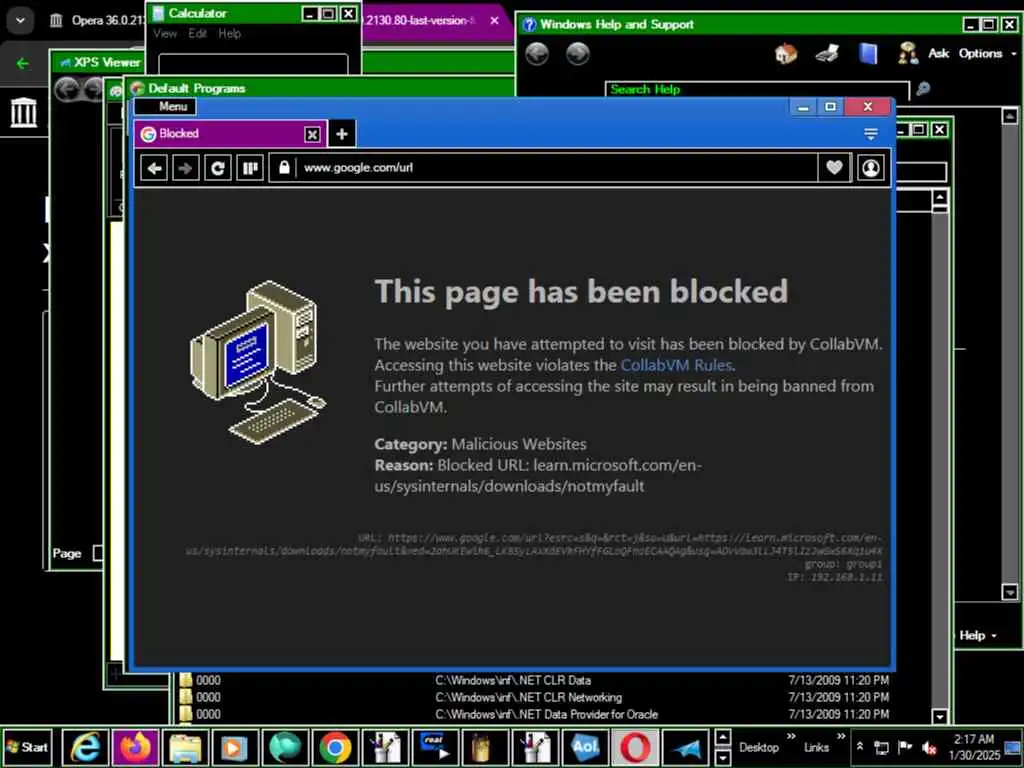Screen dimensions: 1024x768
Task: Click taskbar scroll-up arrow
Action: [722, 739]
